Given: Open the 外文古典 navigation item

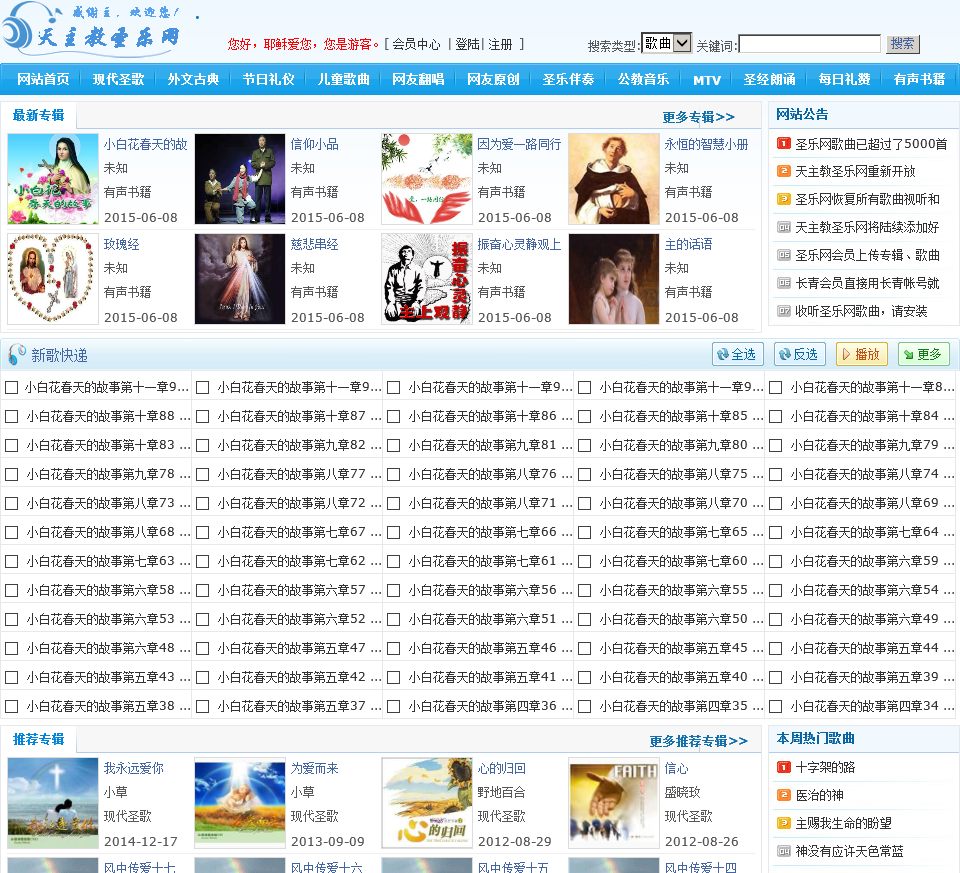Looking at the screenshot, I should pyautogui.click(x=193, y=79).
